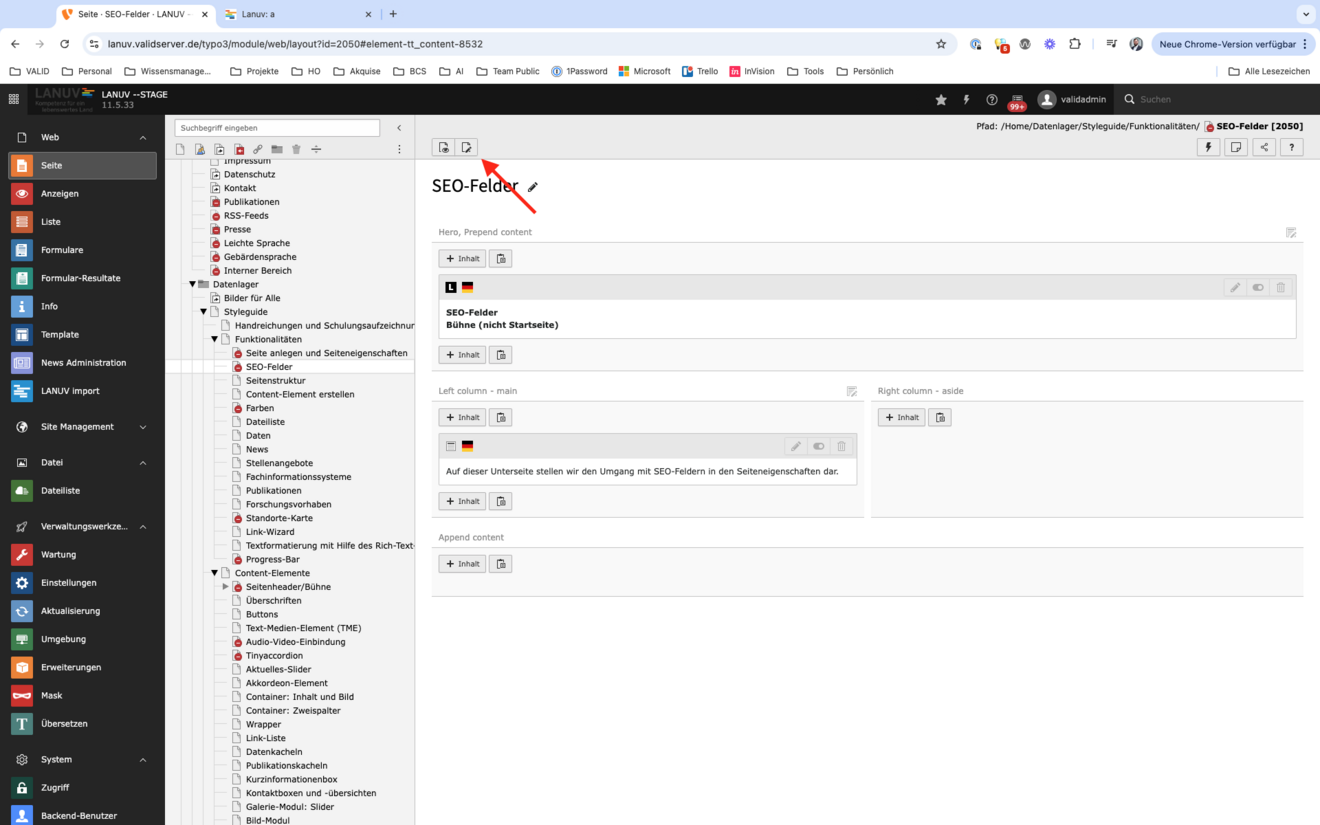Clear cache using the docheader lightning button

[1208, 148]
